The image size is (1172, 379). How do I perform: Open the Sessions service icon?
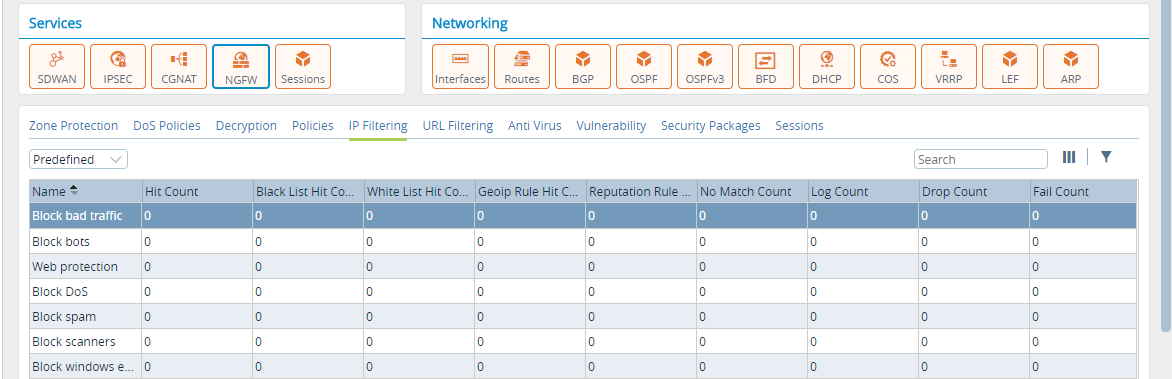tap(303, 67)
